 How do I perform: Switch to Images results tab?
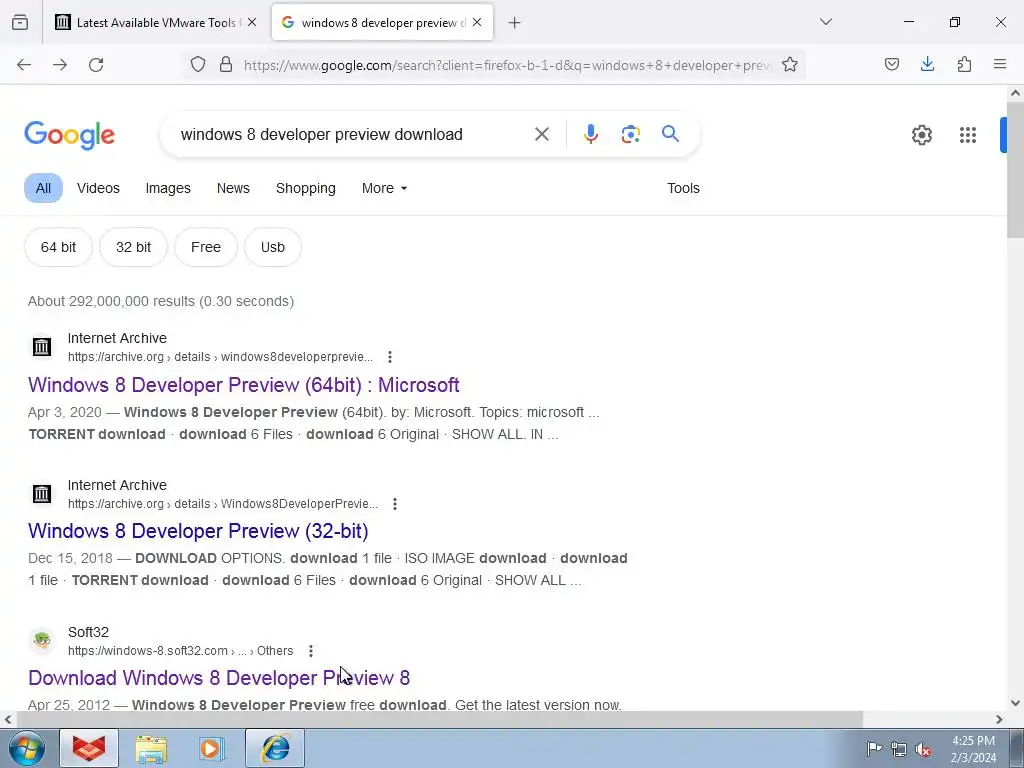168,188
